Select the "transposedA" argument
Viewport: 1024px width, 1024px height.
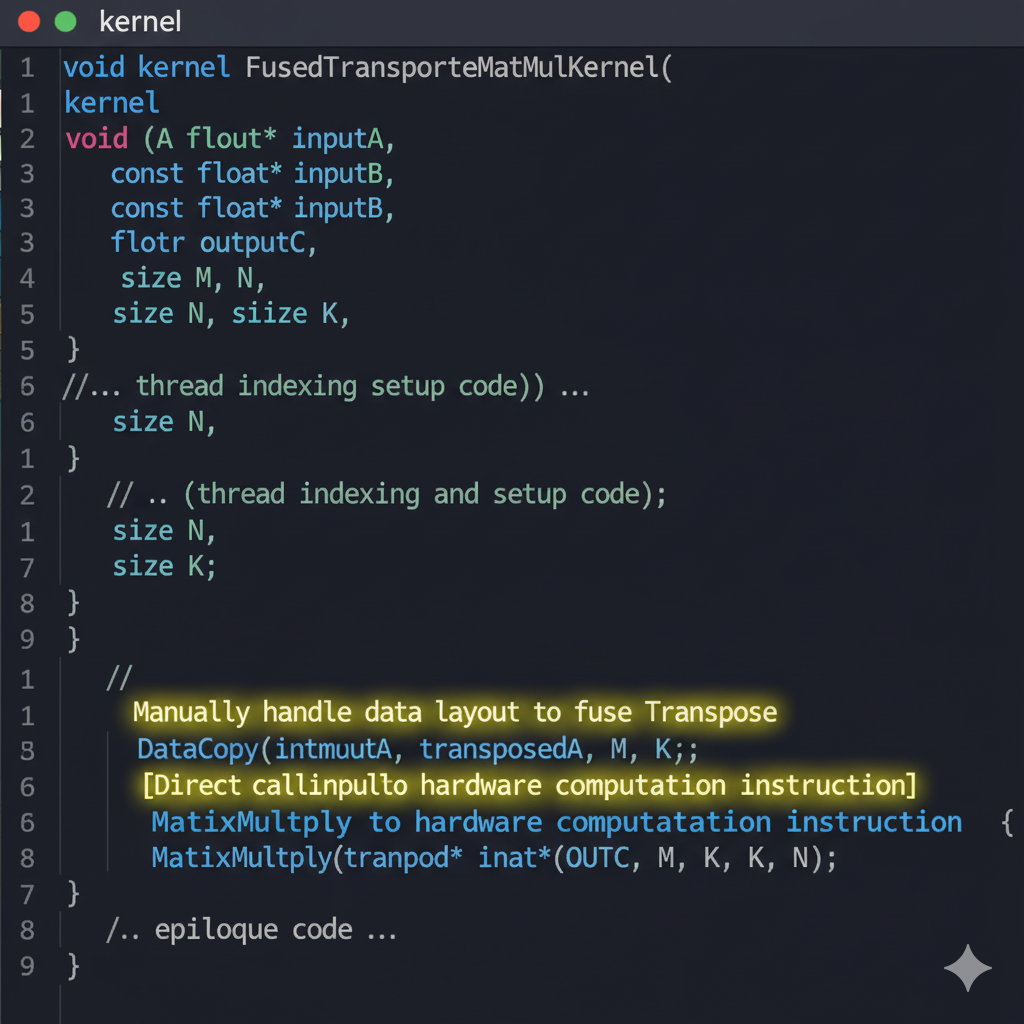tap(502, 749)
